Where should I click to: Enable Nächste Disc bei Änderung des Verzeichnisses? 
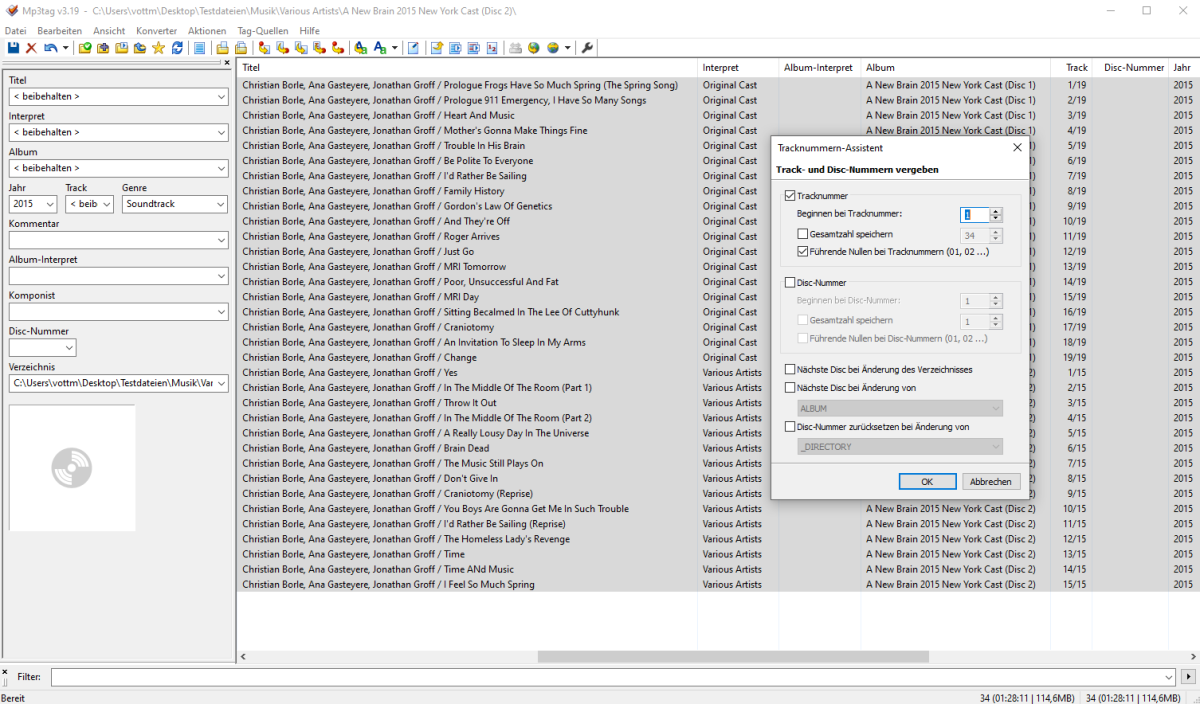tap(790, 369)
